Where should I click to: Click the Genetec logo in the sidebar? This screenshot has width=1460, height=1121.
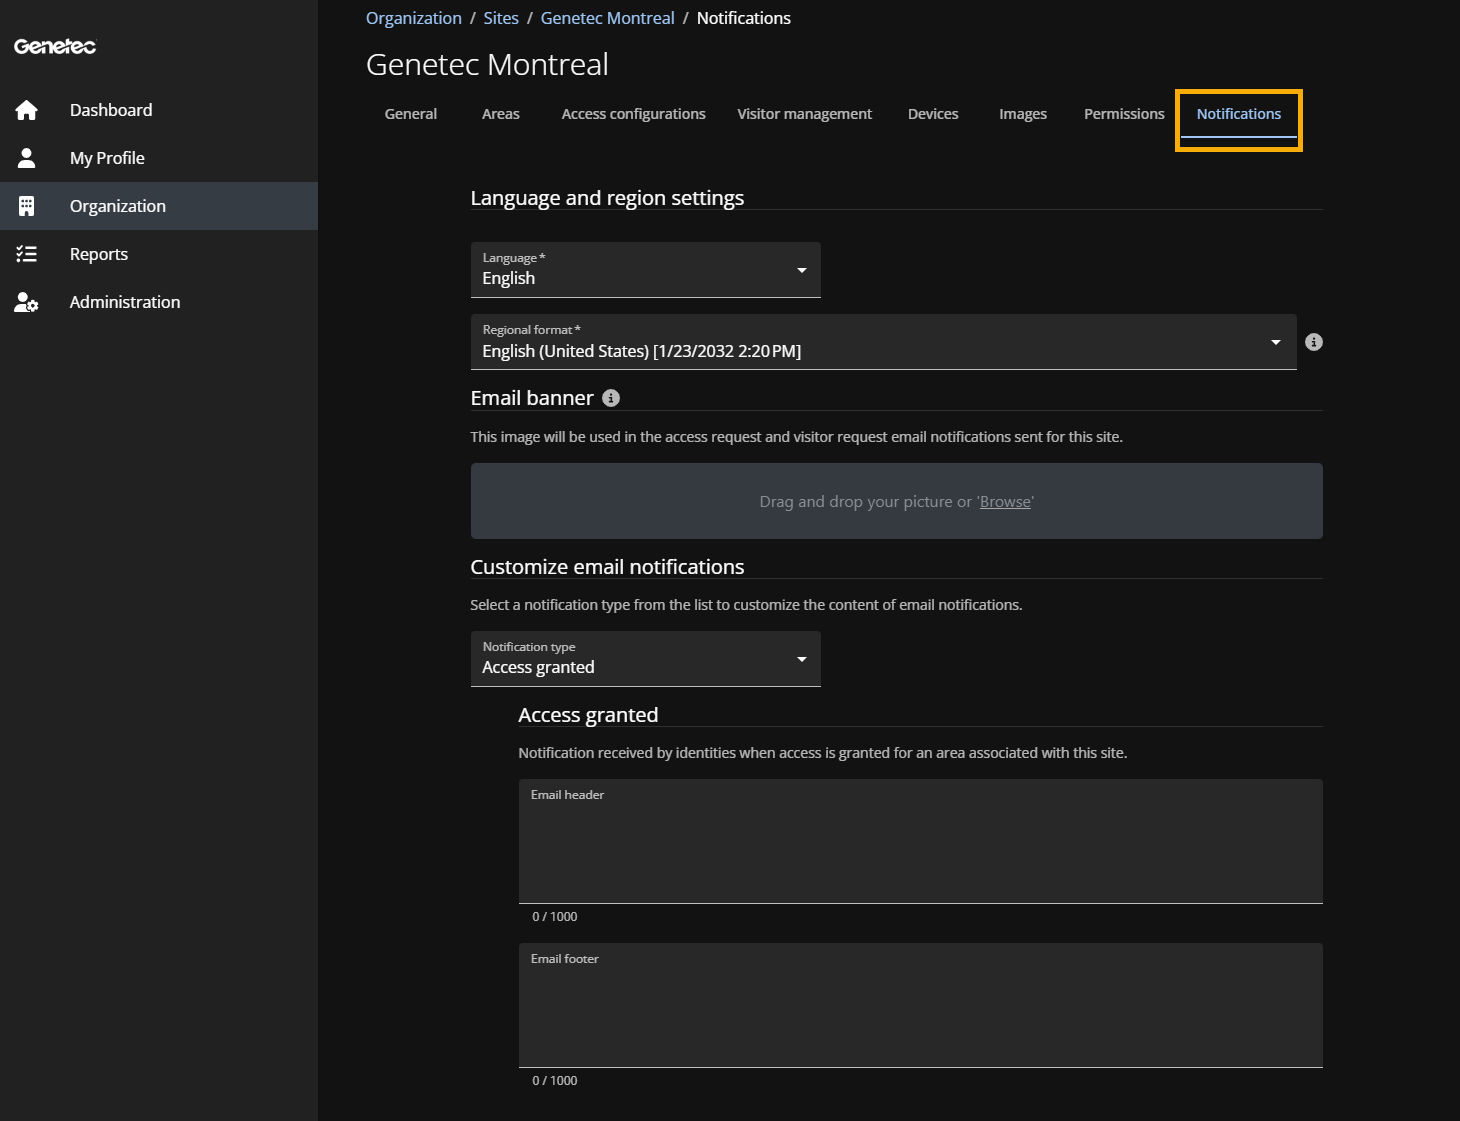[x=55, y=47]
